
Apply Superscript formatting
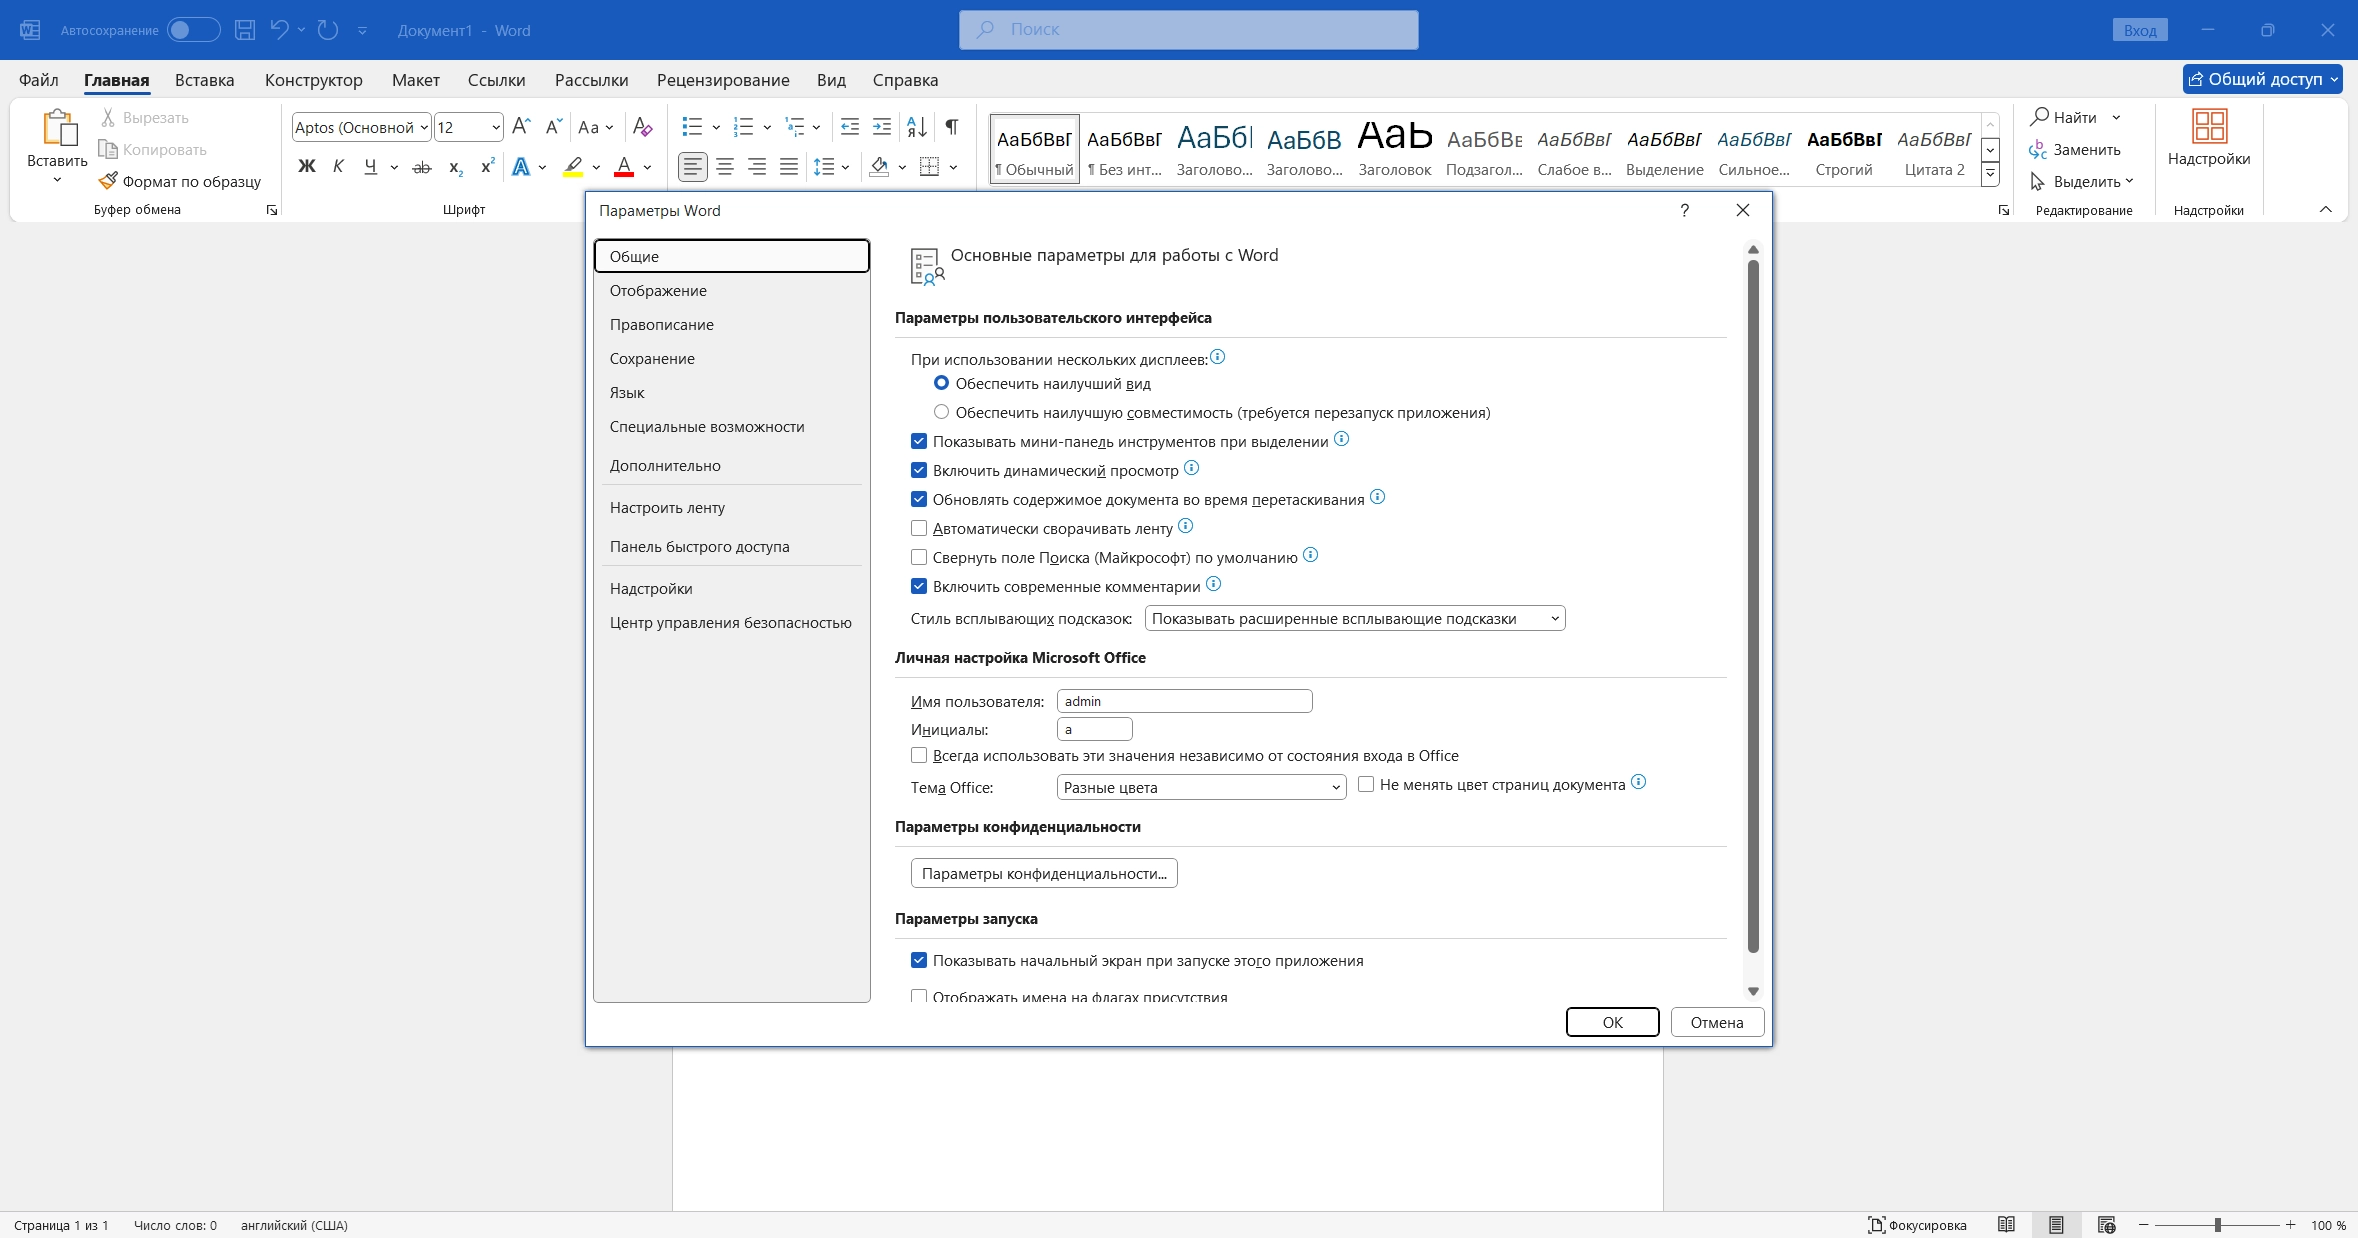(487, 166)
